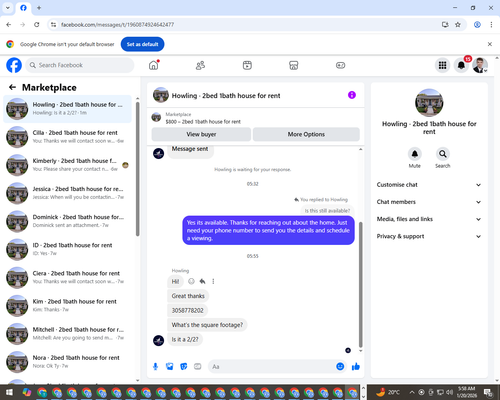Screen dimensions: 500x400
Task: Click the back arrow beside Marketplace
Action: click(12, 87)
